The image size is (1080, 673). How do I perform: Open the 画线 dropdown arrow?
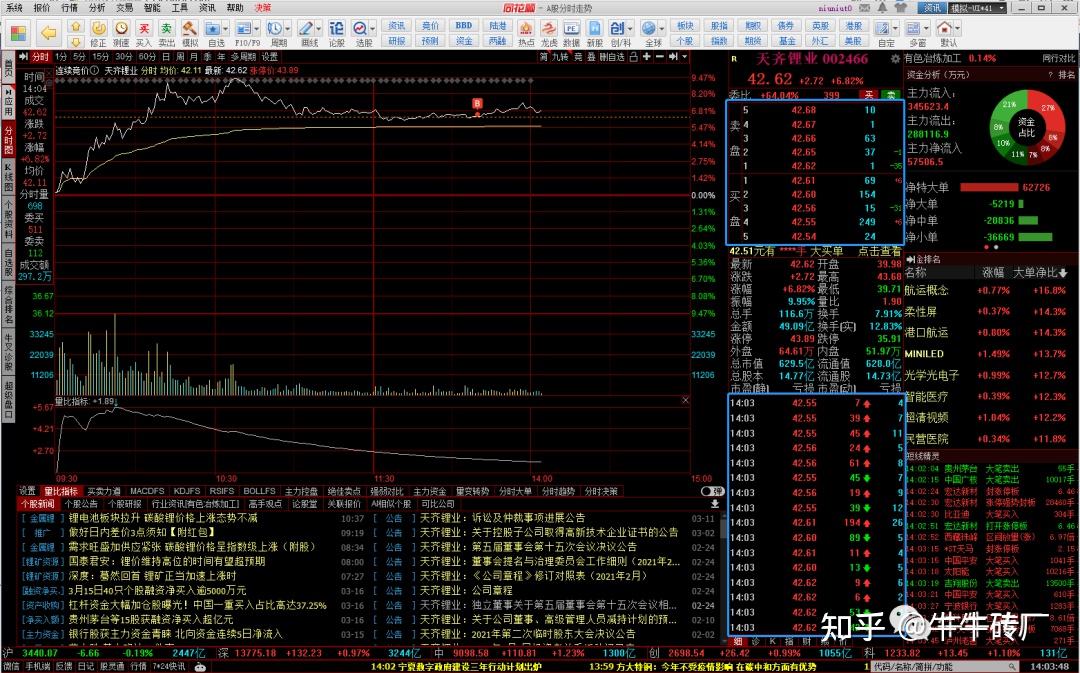tap(318, 29)
